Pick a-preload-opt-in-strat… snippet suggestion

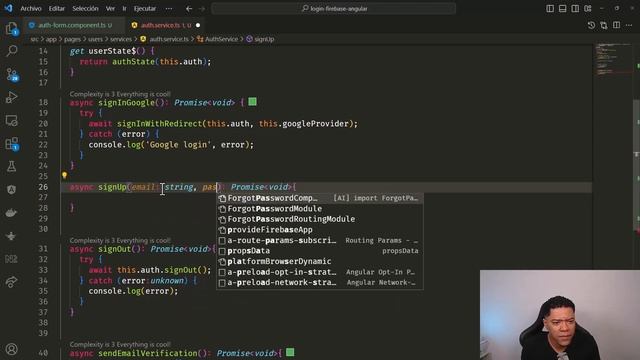coord(320,272)
